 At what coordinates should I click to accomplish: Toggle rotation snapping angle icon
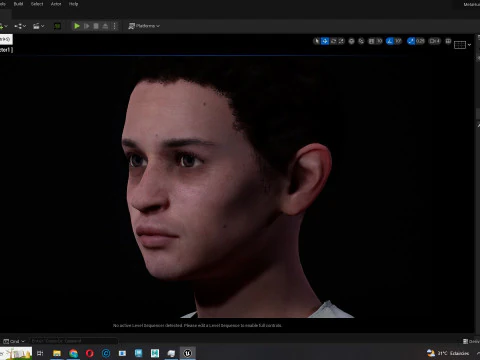click(x=390, y=41)
